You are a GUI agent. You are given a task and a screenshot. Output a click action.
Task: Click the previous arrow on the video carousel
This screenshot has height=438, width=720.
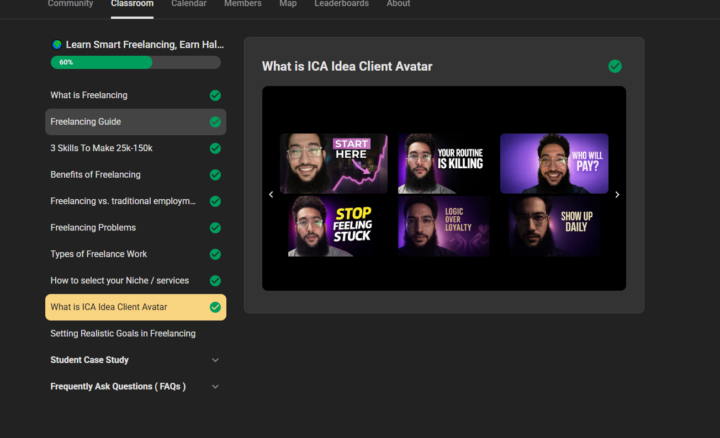[271, 195]
